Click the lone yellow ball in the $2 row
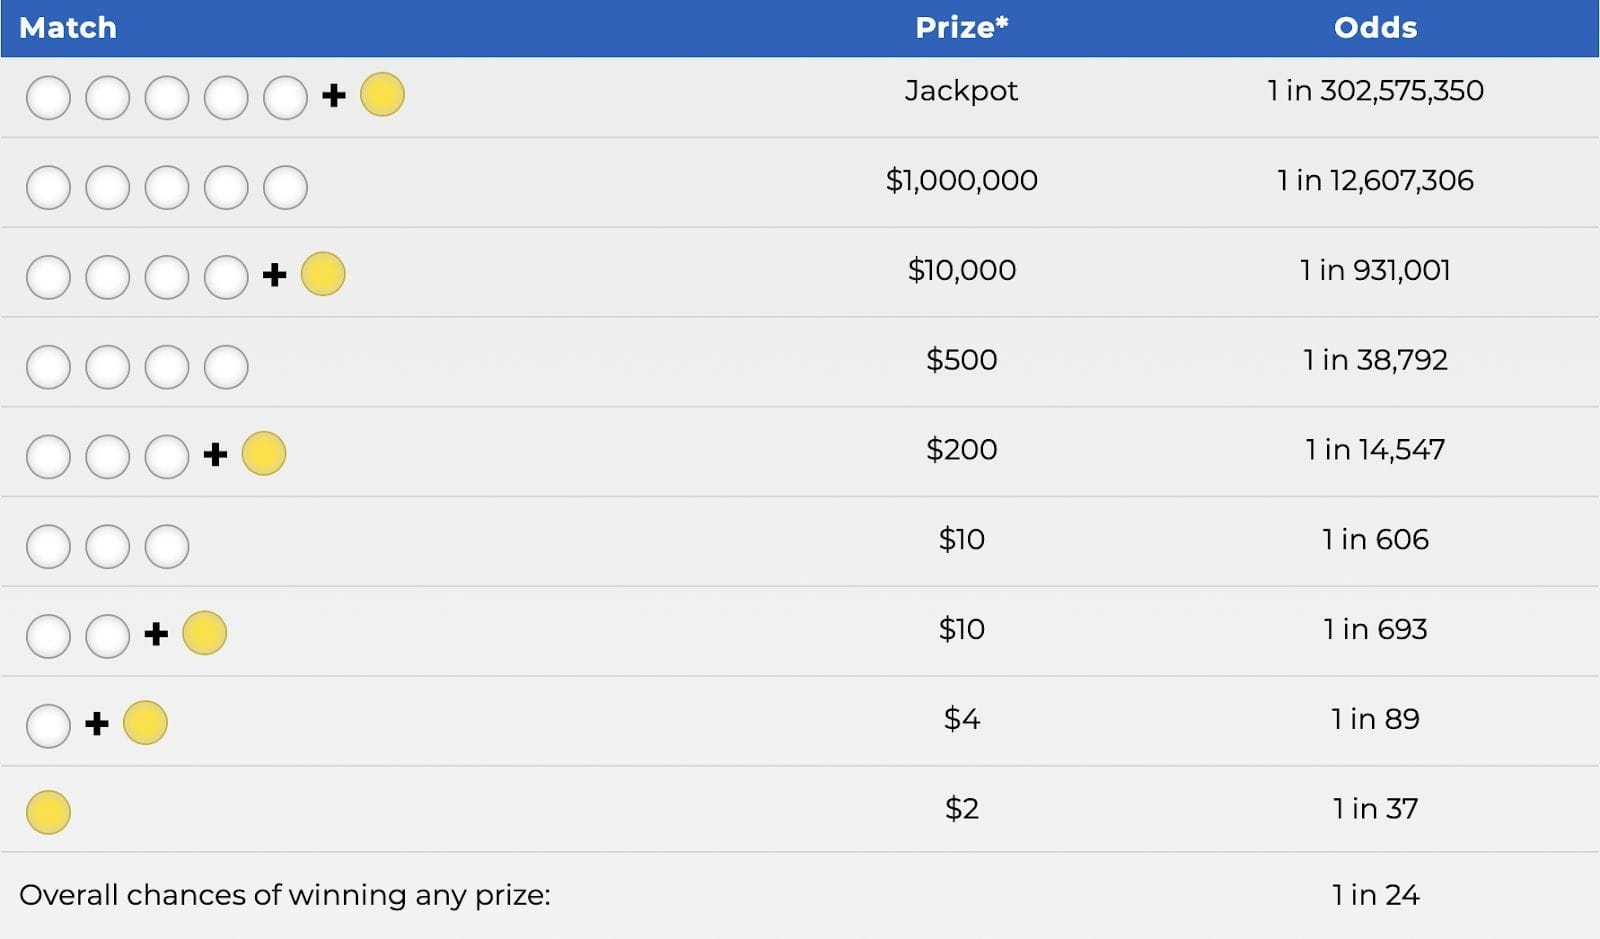 click(48, 812)
